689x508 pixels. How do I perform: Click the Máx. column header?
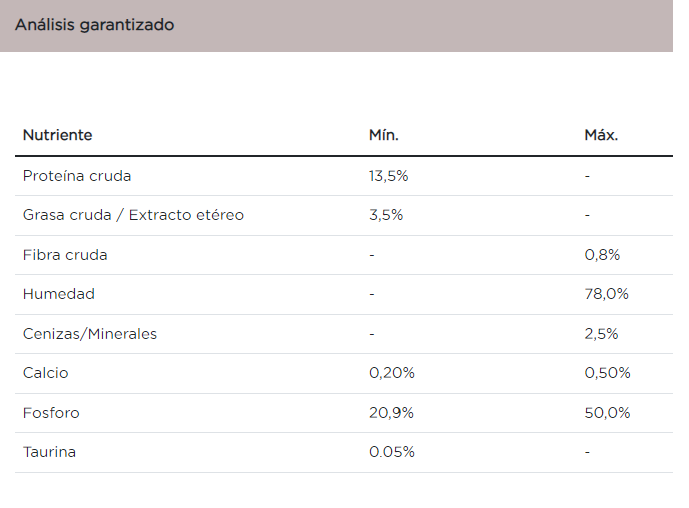601,135
